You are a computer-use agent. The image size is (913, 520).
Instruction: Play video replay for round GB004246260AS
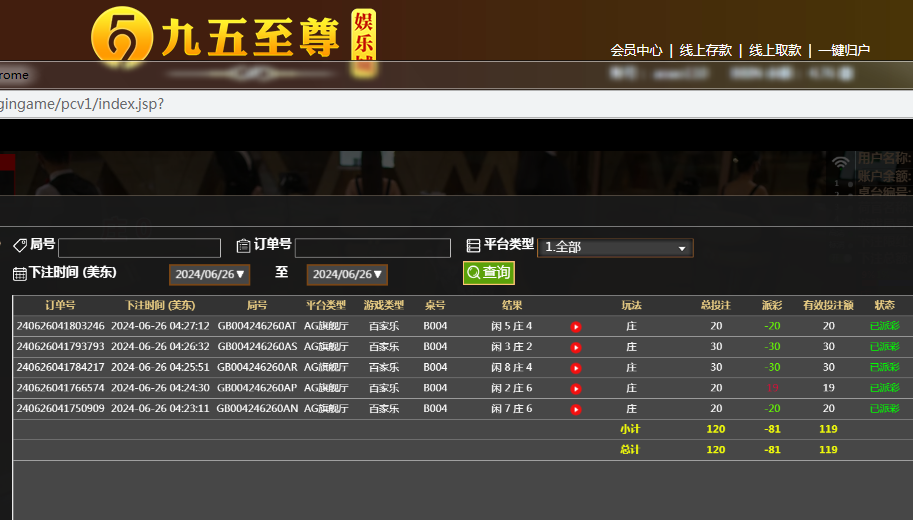coord(576,347)
